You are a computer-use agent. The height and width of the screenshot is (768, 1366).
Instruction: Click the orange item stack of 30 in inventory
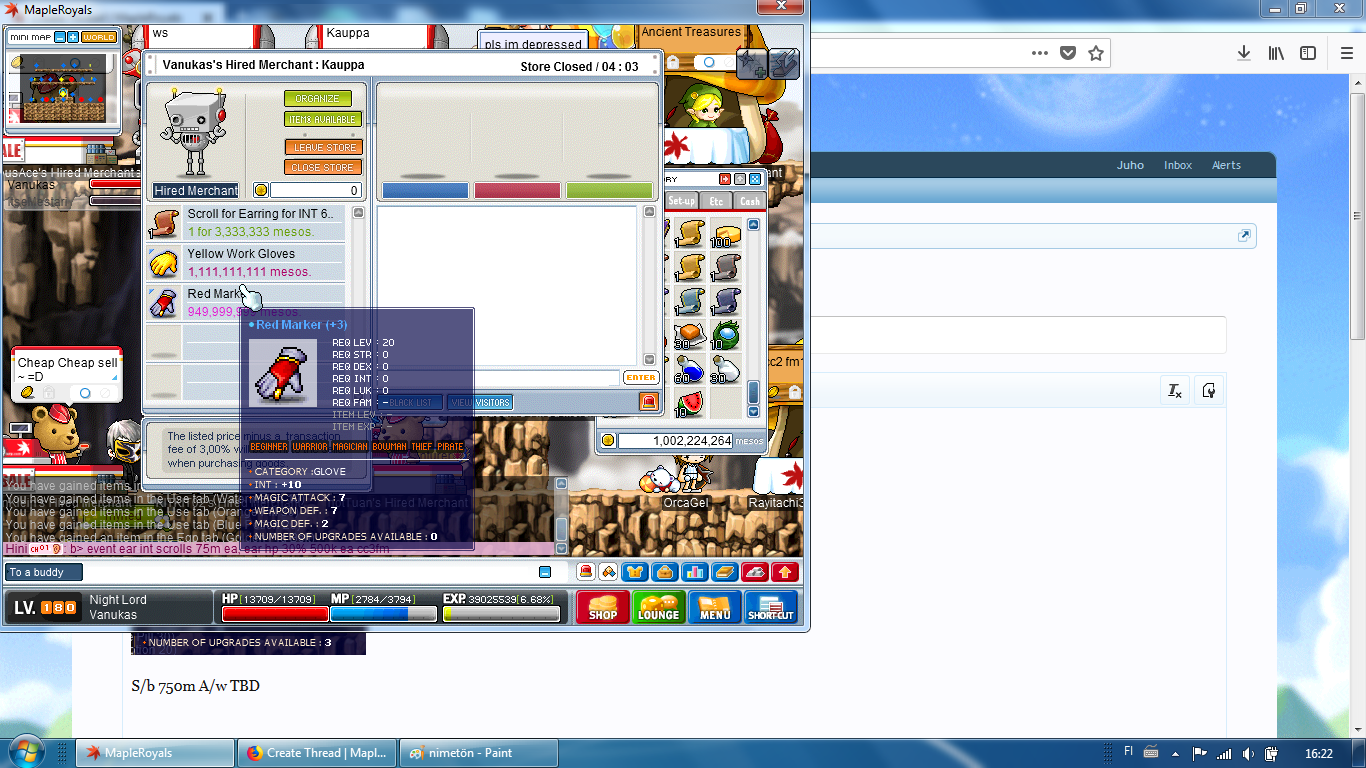[689, 335]
